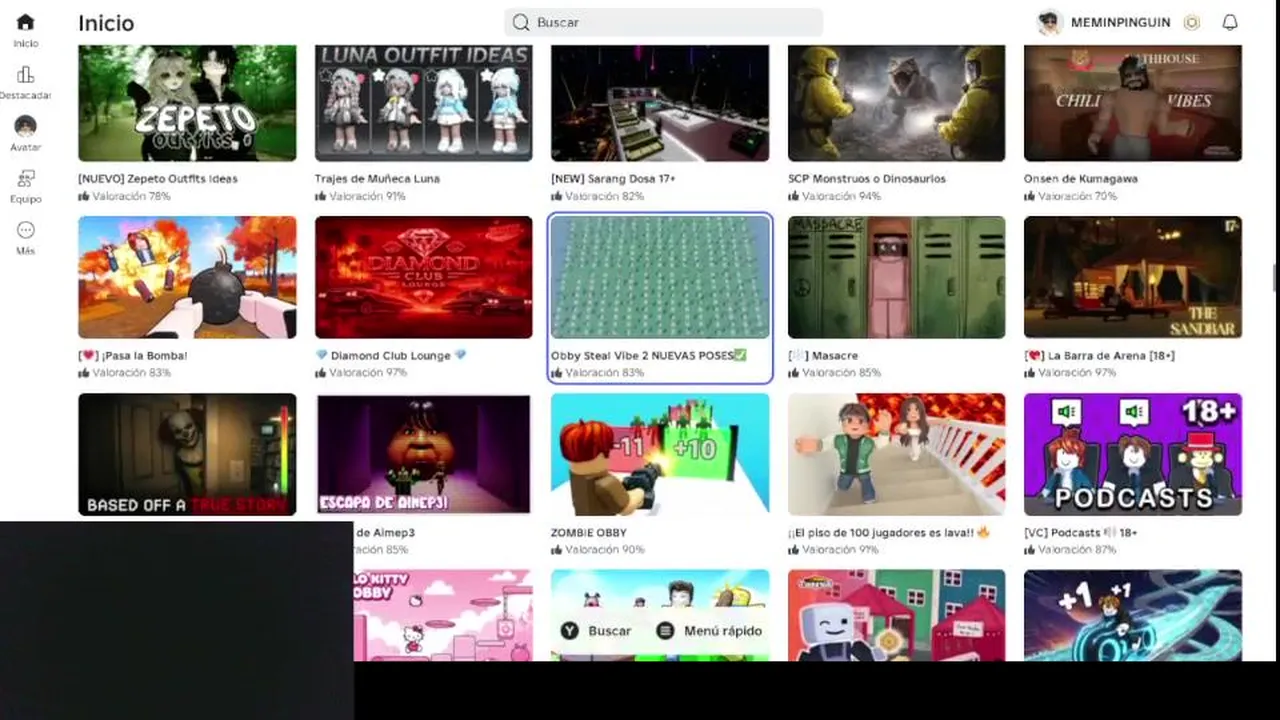Open Trajes de Muñeca Luna thumbnail
1280x720 pixels.
coord(424,103)
